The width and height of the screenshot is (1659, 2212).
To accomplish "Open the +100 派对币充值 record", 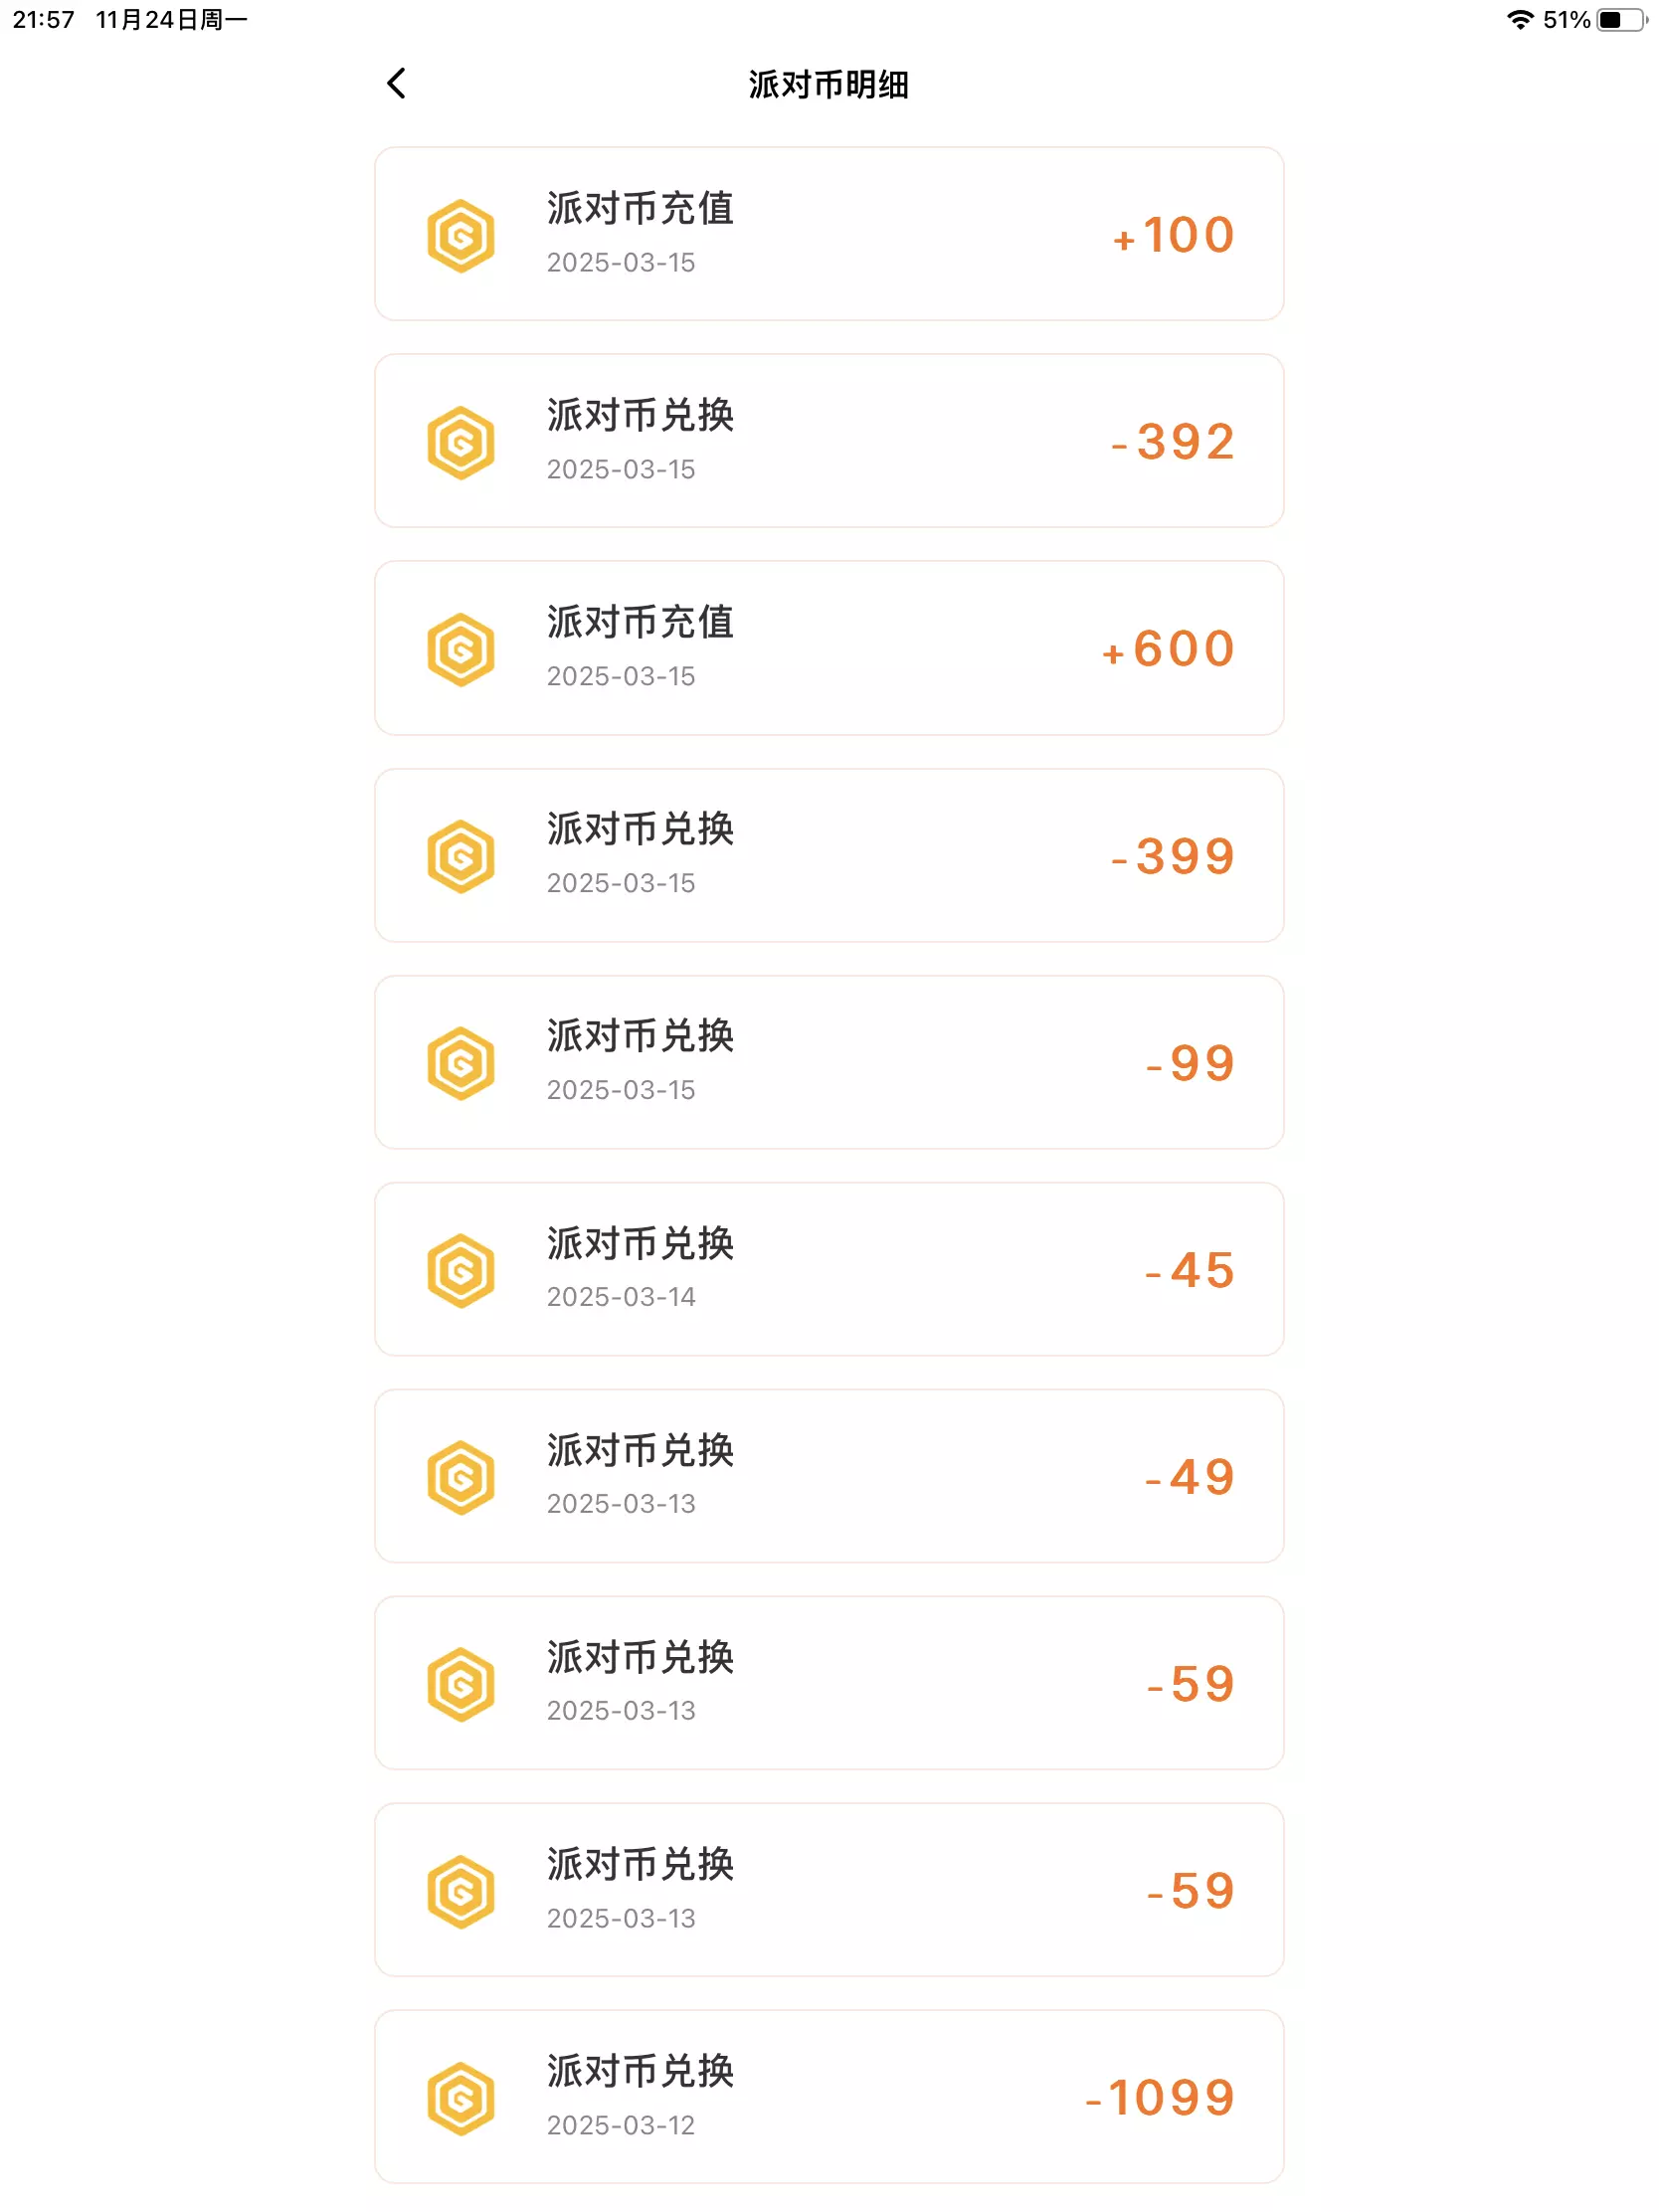I will (x=828, y=234).
